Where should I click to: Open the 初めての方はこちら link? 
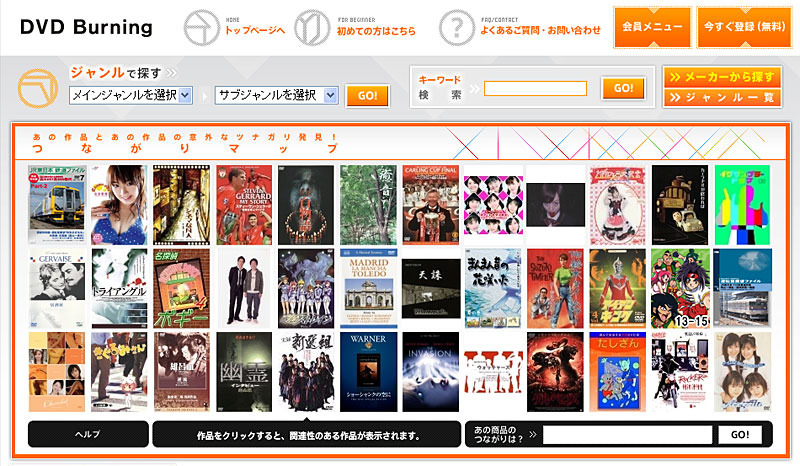point(376,31)
